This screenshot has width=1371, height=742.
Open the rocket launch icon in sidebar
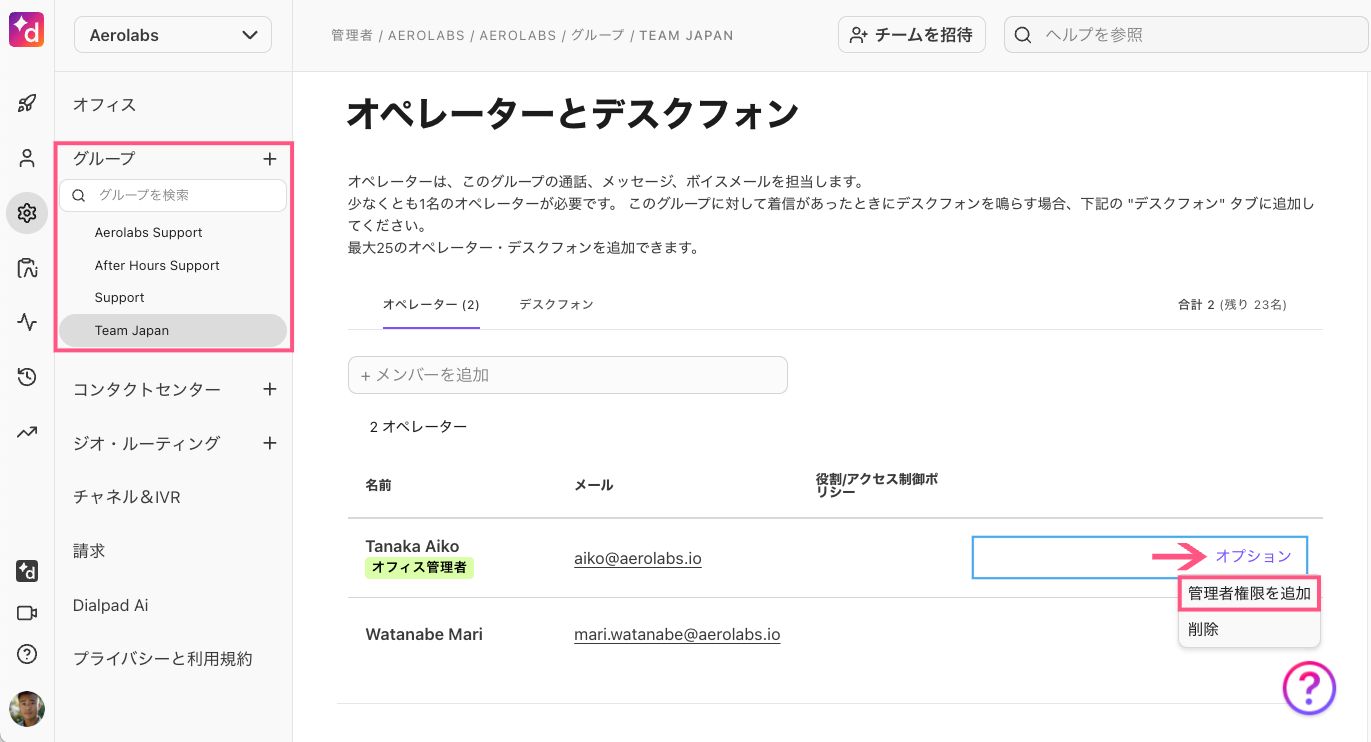[27, 103]
